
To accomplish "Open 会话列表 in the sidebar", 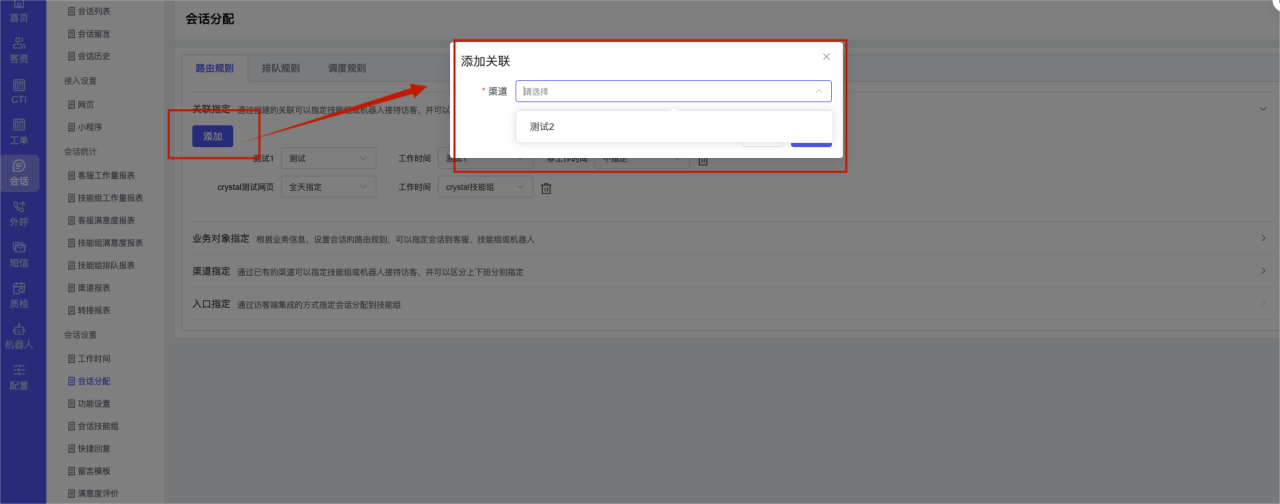I will tap(88, 12).
